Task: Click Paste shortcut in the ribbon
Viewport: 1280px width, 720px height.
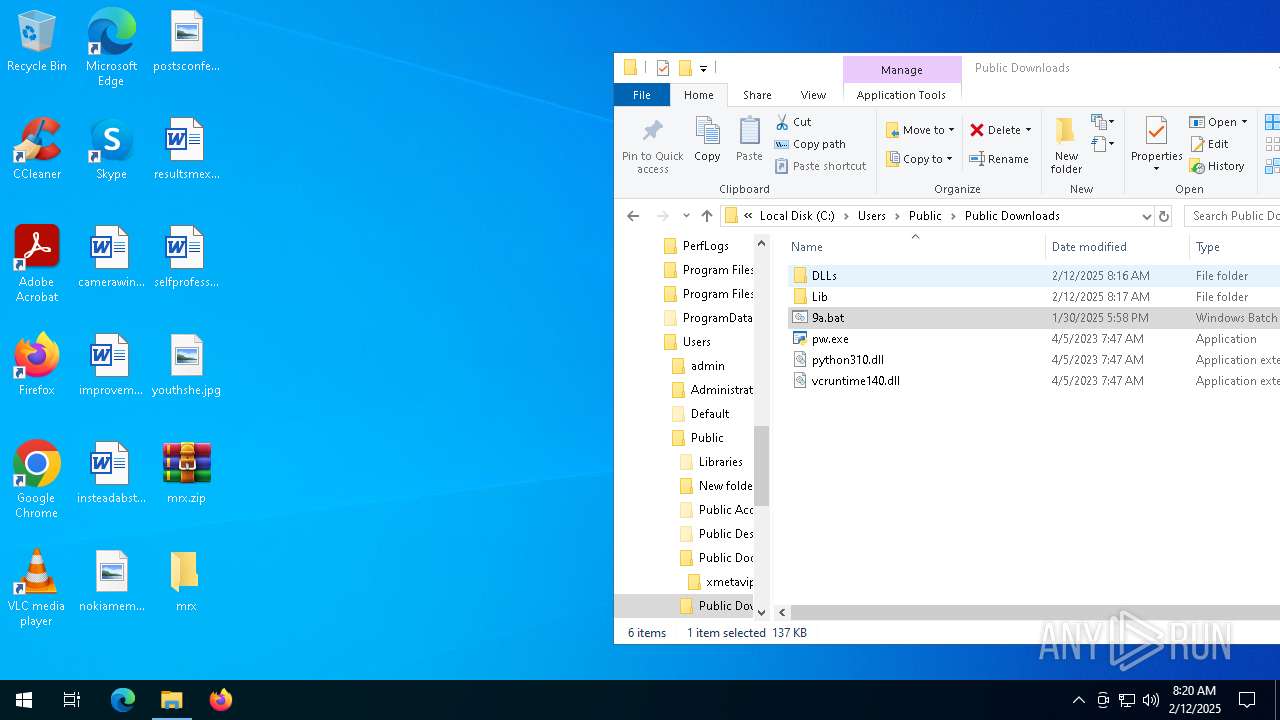Action: click(820, 166)
